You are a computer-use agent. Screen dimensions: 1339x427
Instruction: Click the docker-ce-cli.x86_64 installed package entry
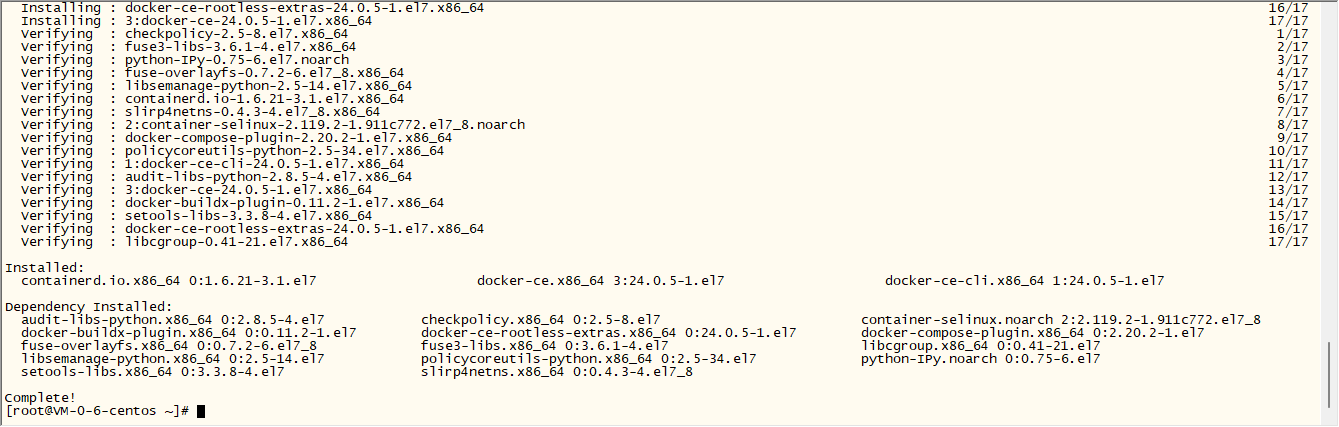point(1024,281)
